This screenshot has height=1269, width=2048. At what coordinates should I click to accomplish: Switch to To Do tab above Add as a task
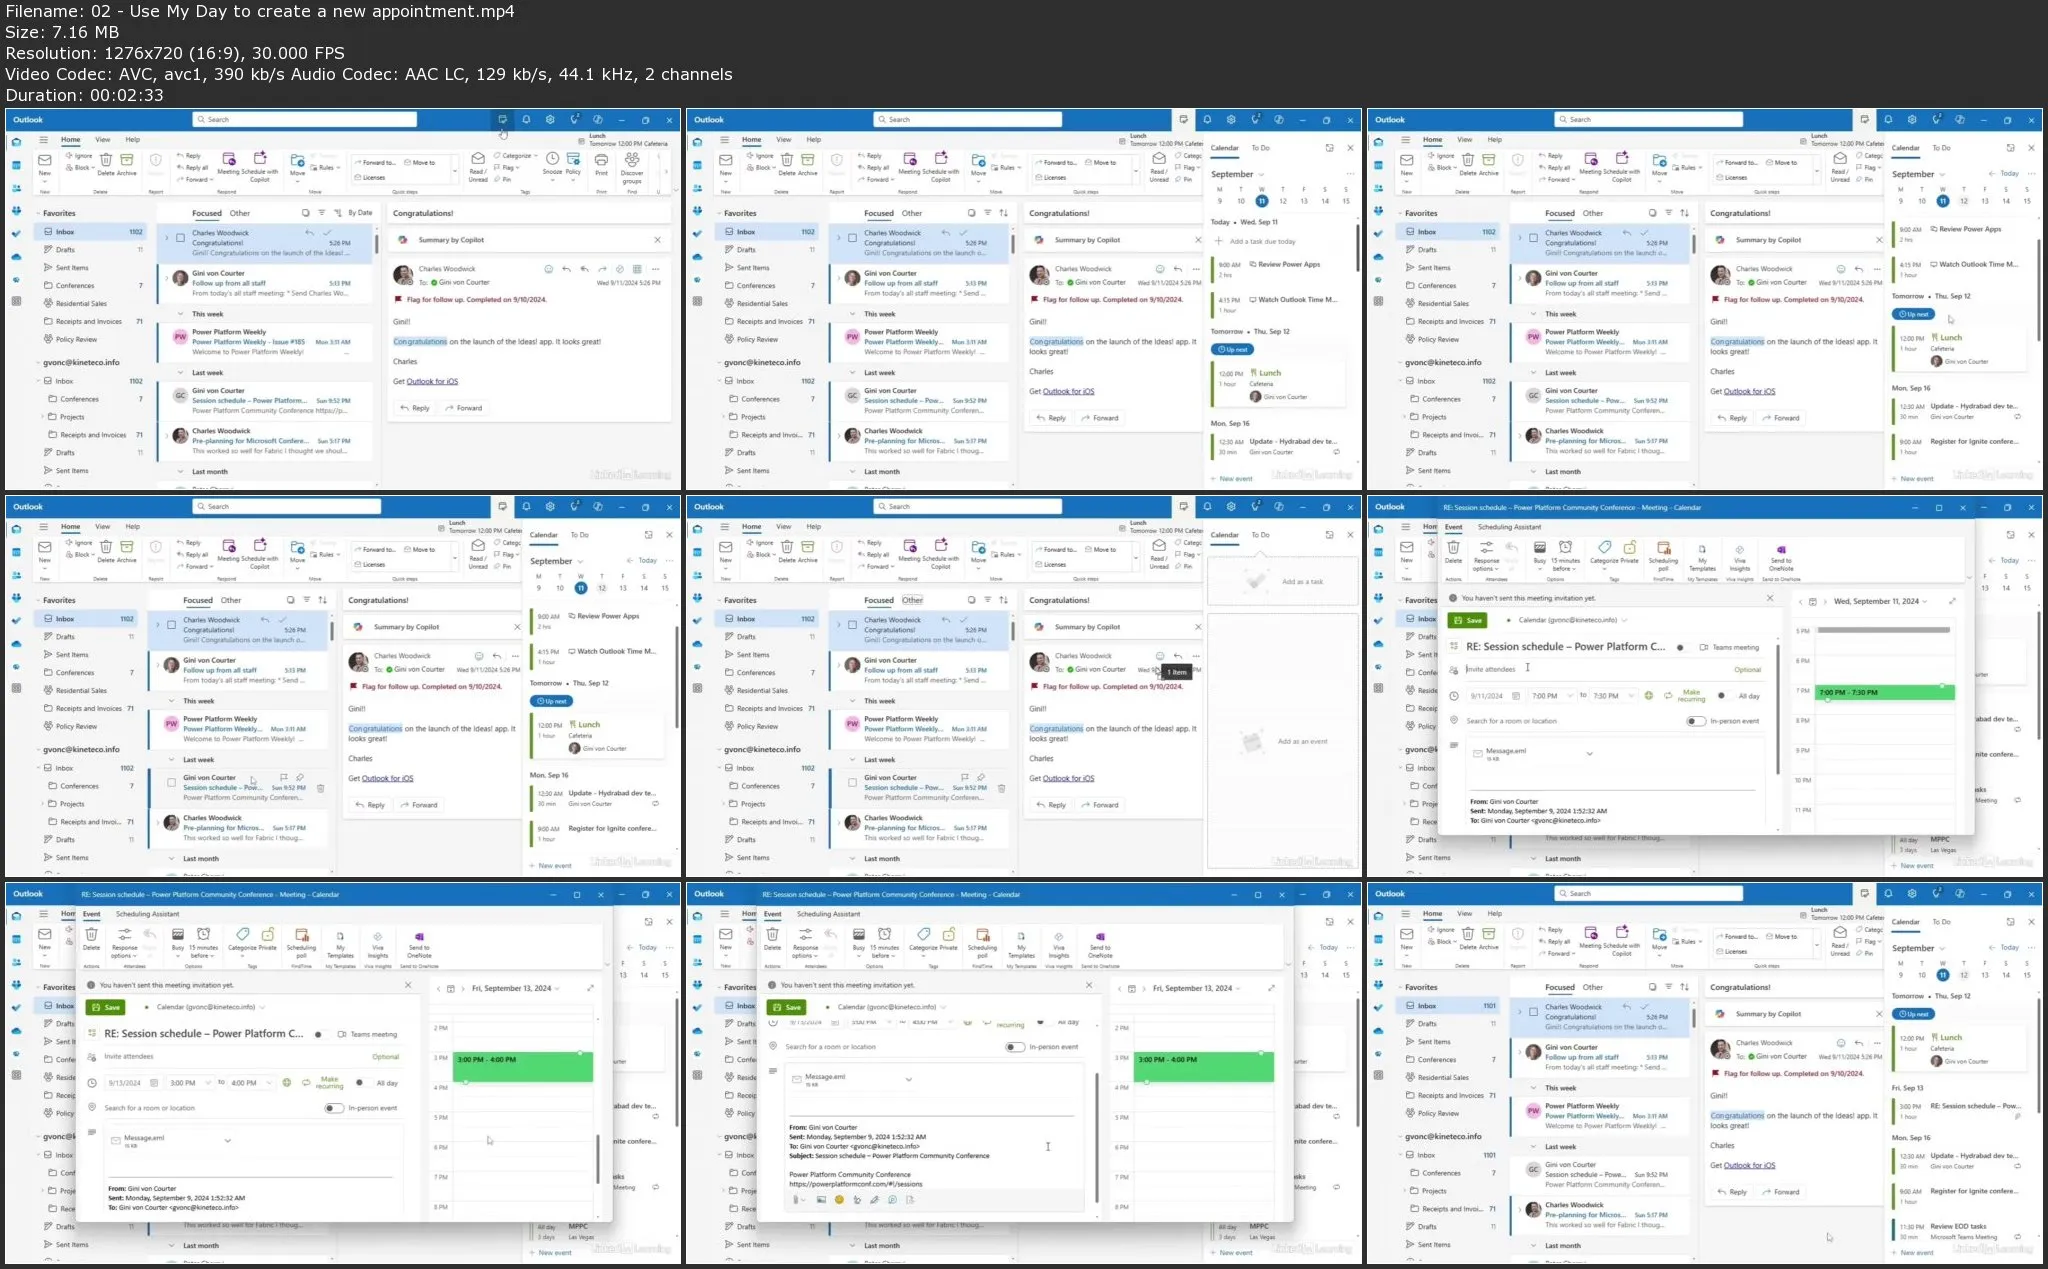coord(1260,535)
